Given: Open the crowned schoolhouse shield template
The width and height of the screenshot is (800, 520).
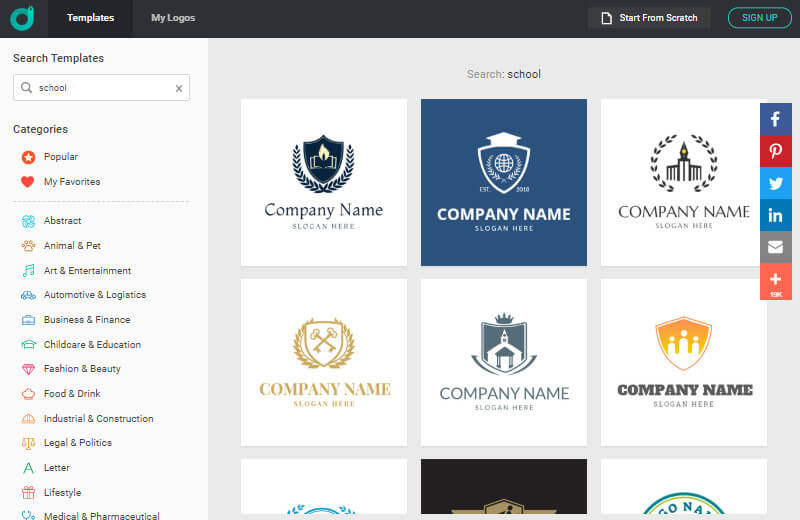Looking at the screenshot, I should 504,362.
